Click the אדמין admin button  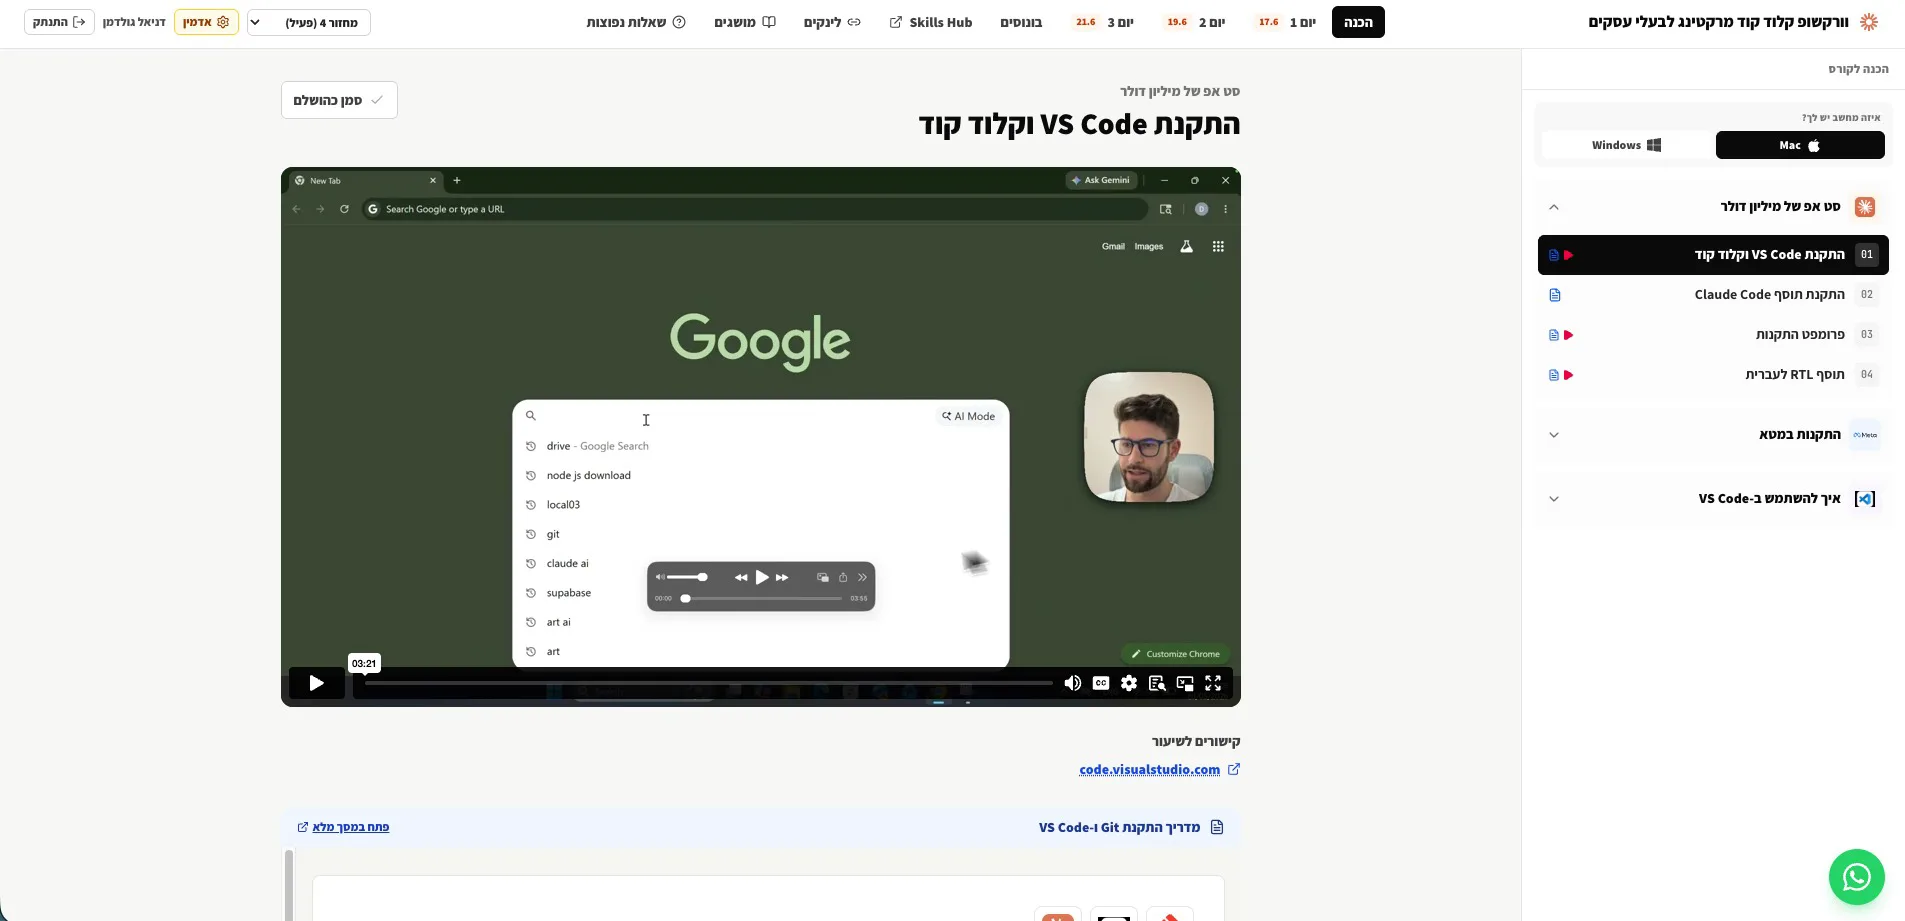206,22
